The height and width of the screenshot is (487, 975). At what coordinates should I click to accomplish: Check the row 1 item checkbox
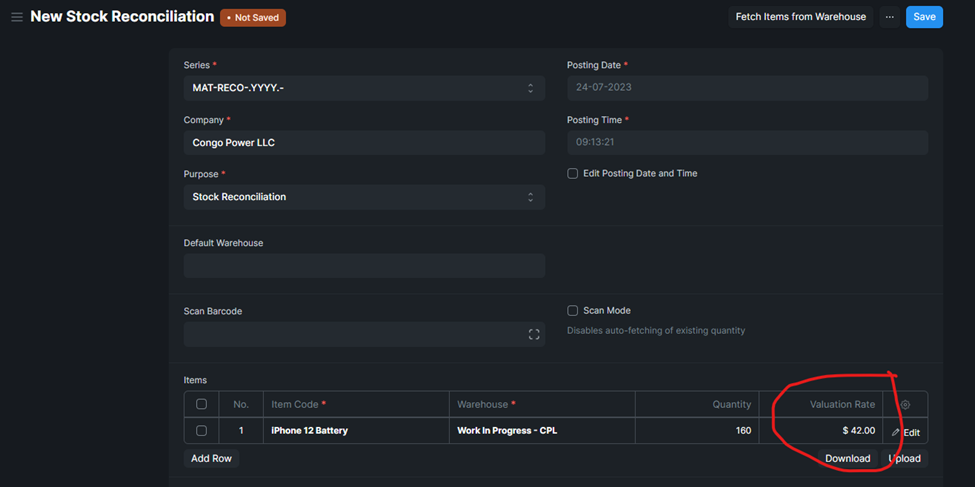point(201,430)
